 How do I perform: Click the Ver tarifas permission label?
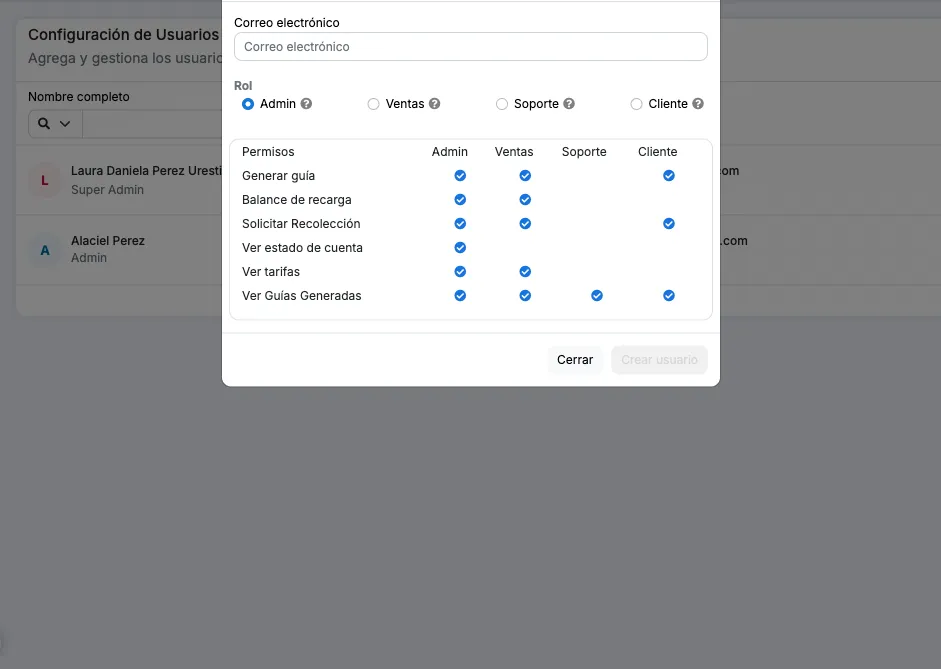271,272
